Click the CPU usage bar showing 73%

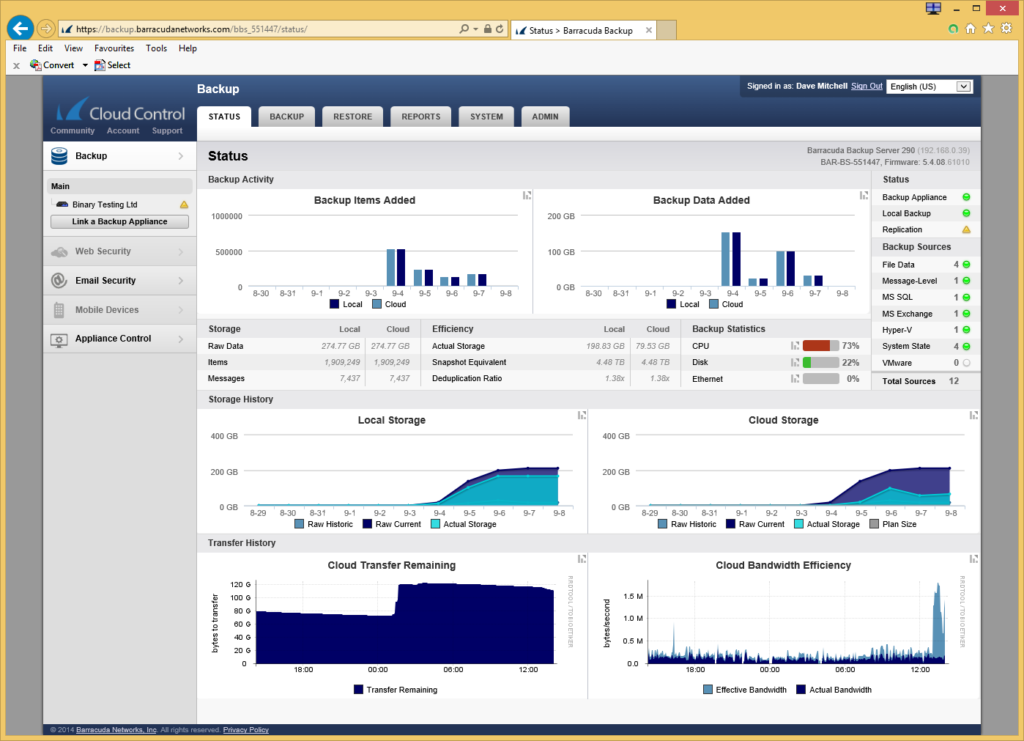click(822, 345)
